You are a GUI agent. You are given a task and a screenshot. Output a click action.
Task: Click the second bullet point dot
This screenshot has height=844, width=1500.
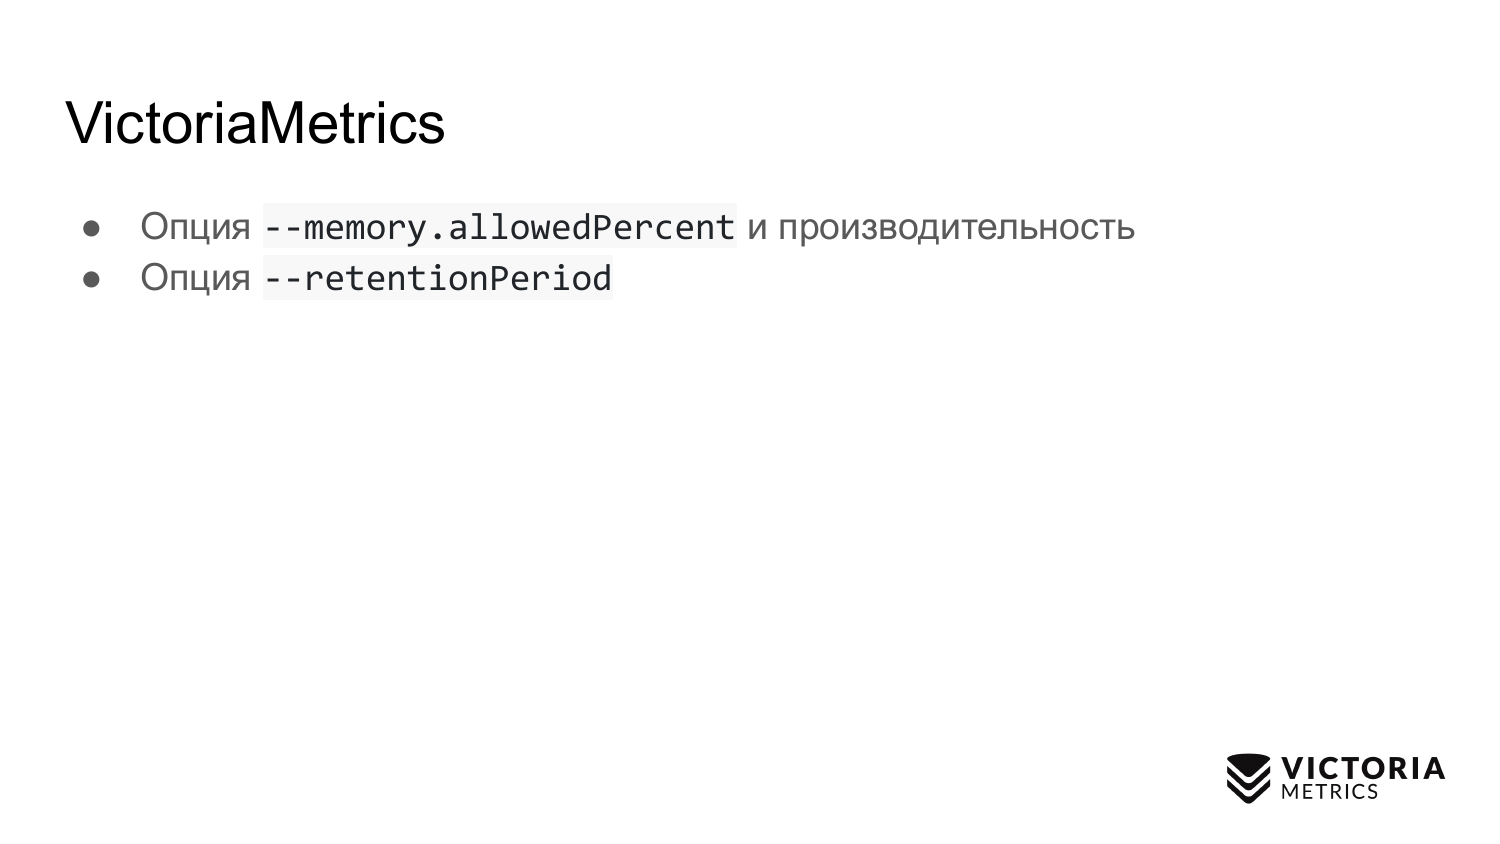click(x=92, y=279)
